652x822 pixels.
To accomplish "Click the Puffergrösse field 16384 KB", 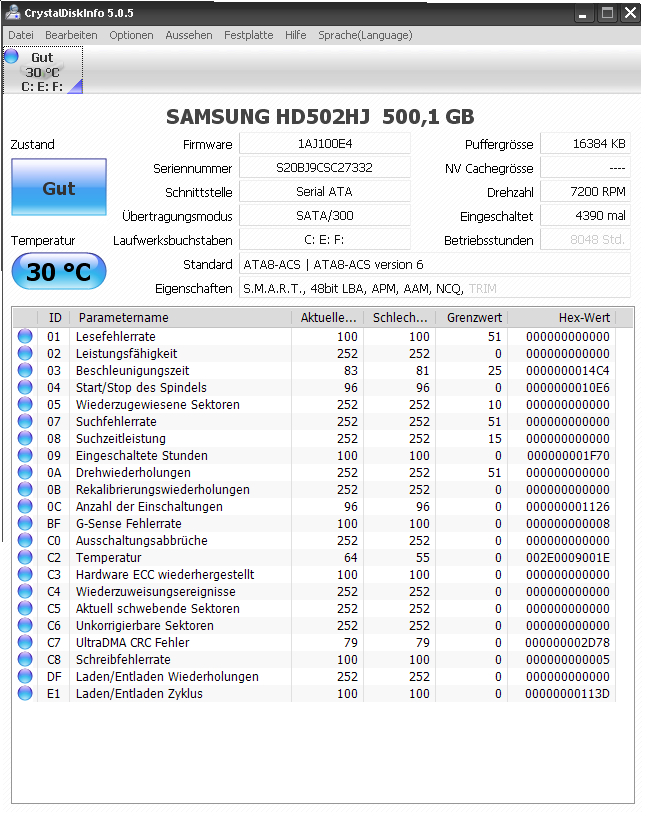I will pyautogui.click(x=585, y=144).
